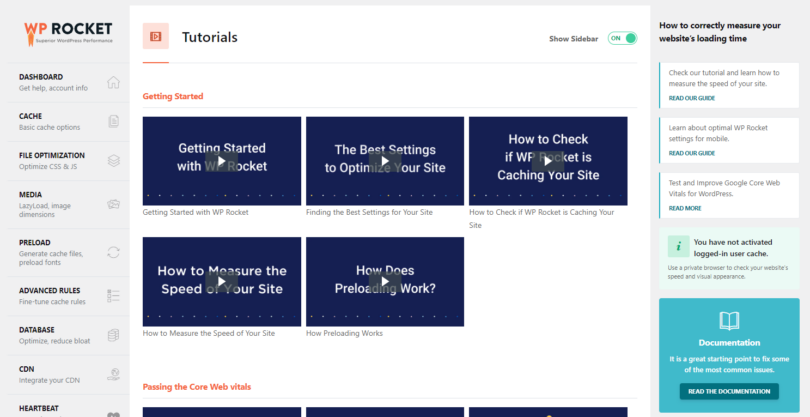The height and width of the screenshot is (417, 810).
Task: Open the Advanced Rules section
Action: [x=68, y=296]
